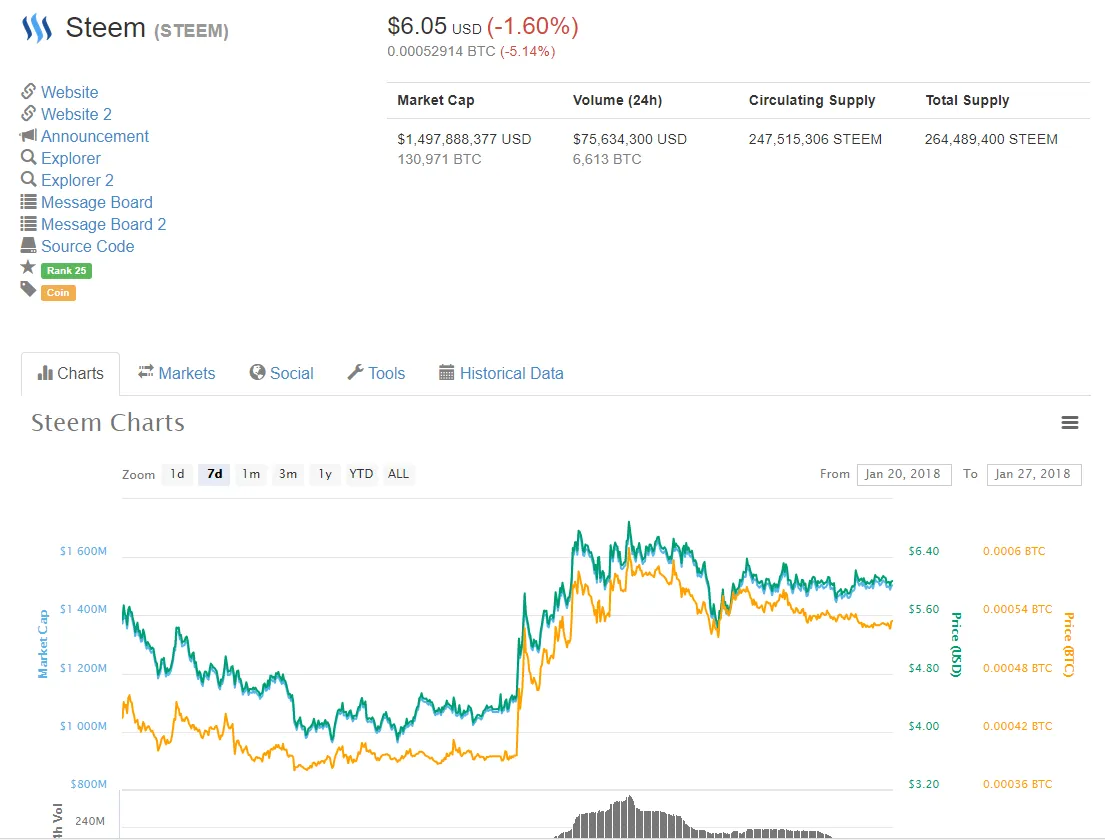Screen dimensions: 1105x840
Task: Click the orange Coin badge
Action: (x=58, y=292)
